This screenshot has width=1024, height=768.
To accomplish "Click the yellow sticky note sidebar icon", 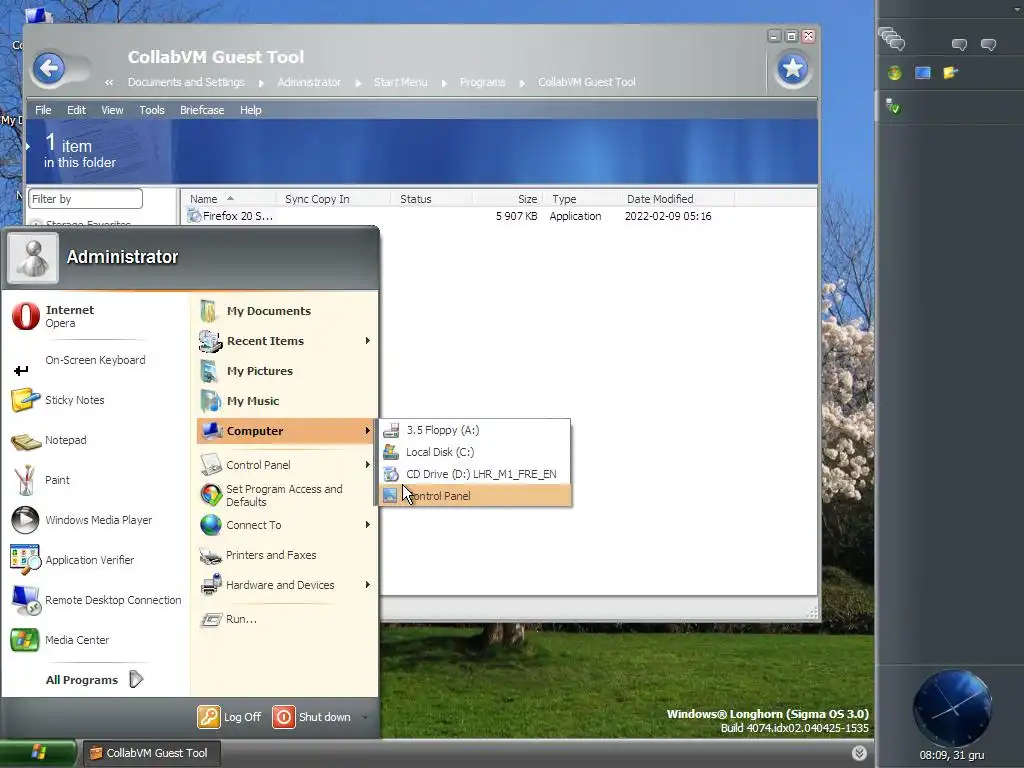I will [950, 72].
